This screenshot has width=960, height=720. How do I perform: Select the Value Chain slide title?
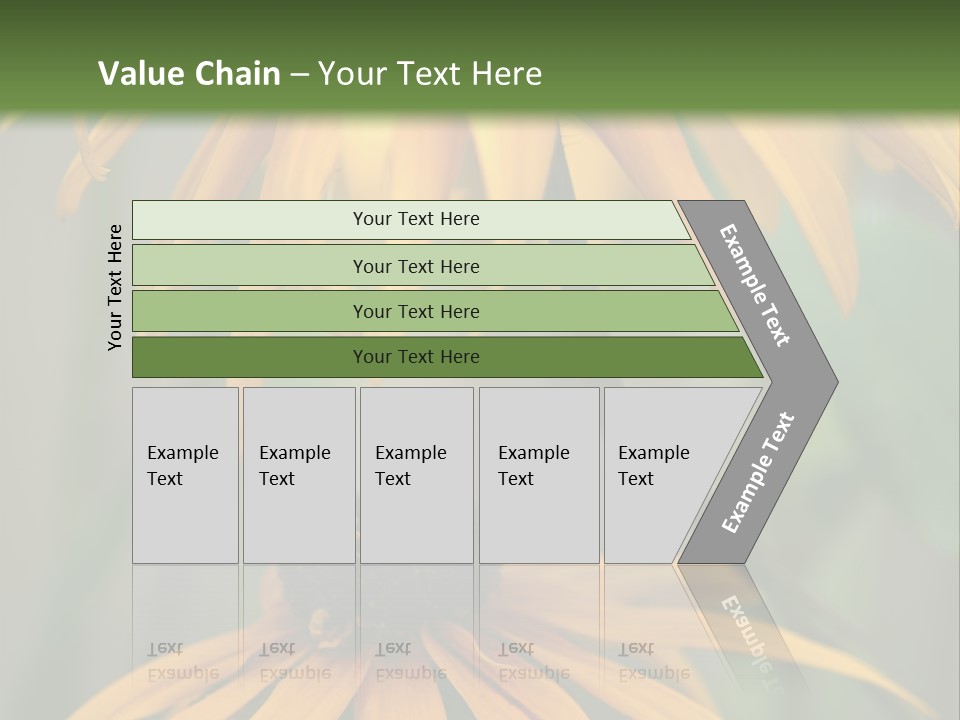point(320,73)
